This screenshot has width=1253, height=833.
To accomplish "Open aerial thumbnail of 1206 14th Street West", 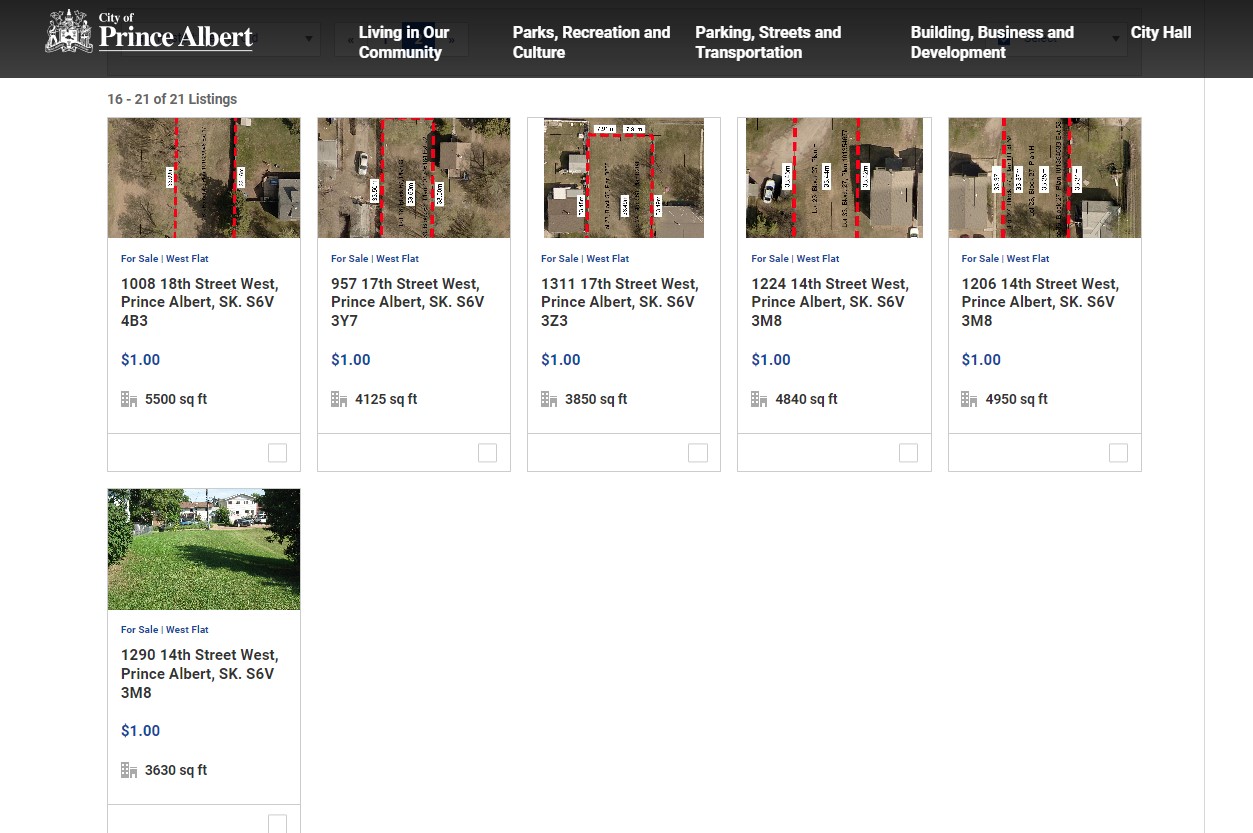I will coord(1045,178).
